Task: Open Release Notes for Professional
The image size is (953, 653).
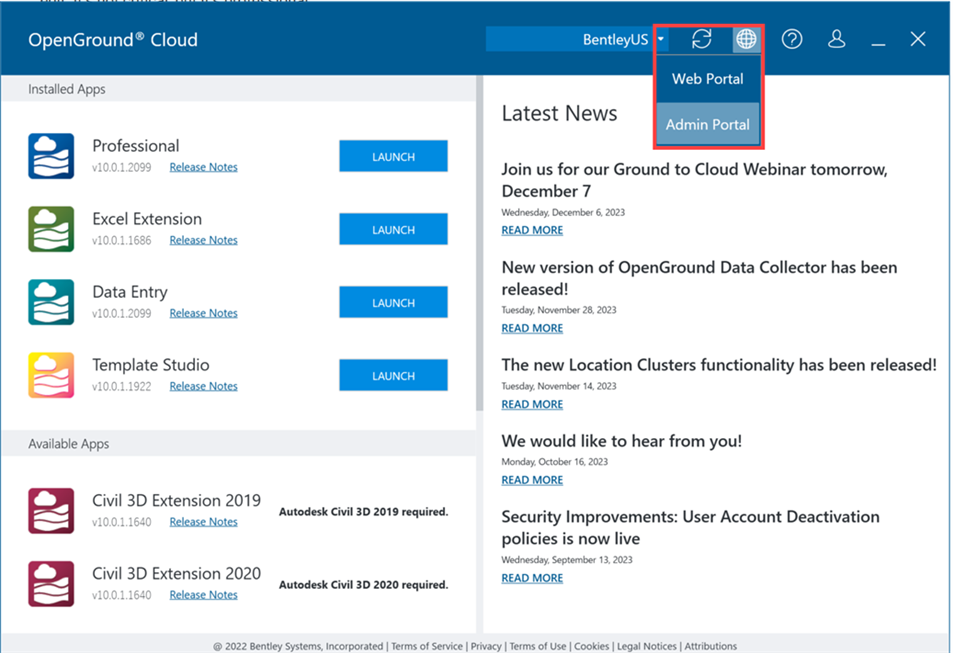Action: [203, 167]
